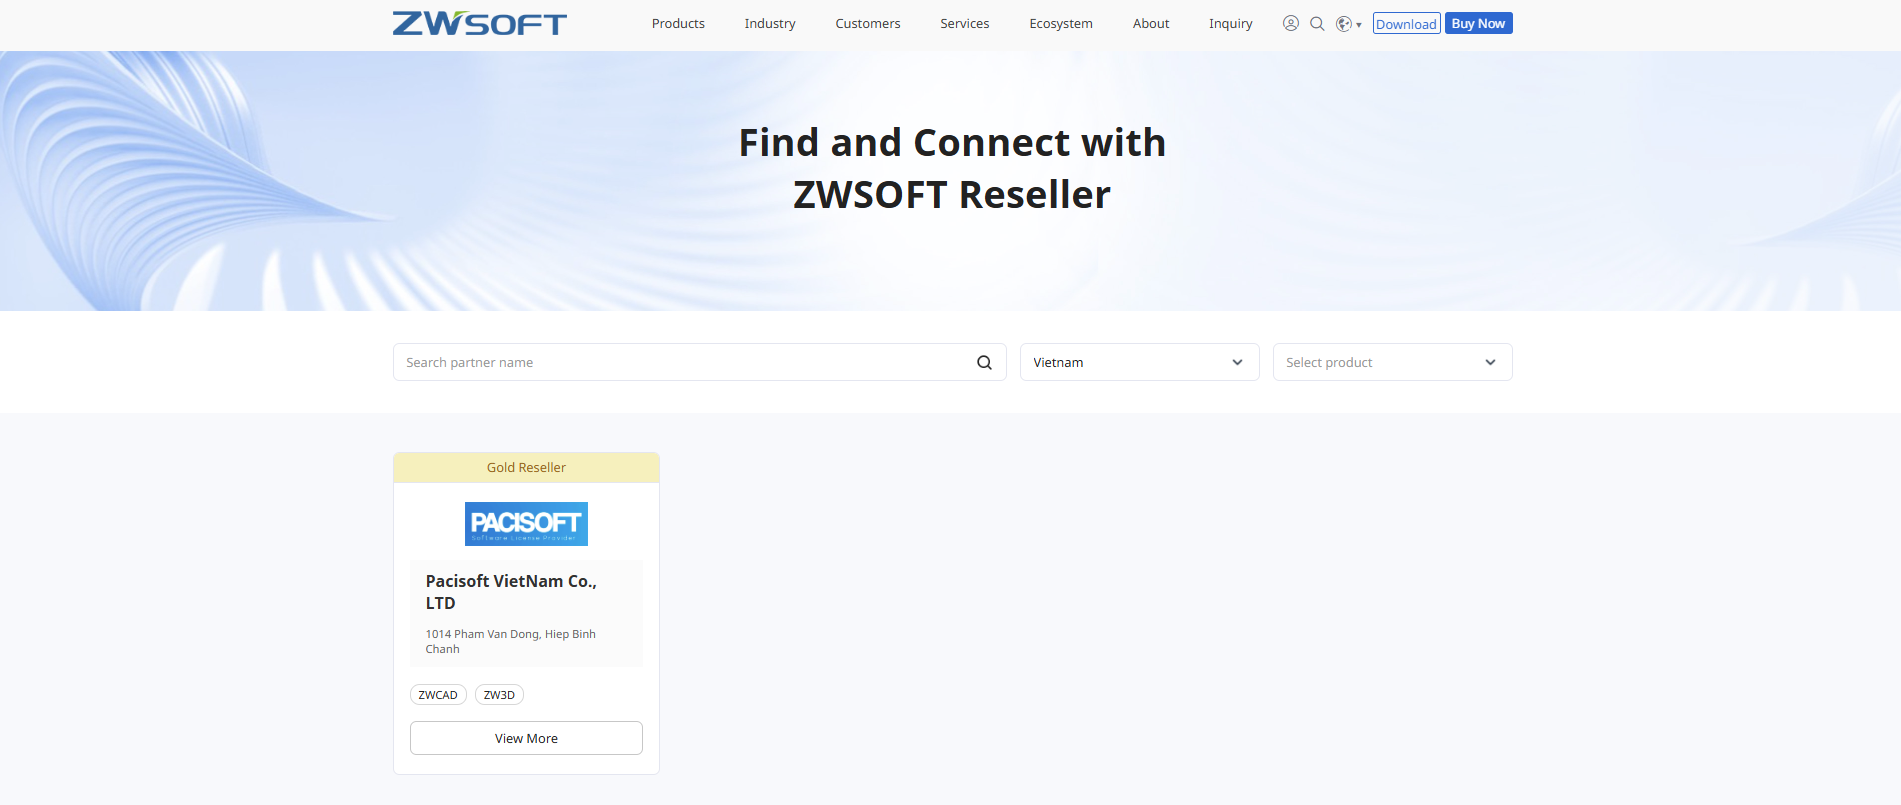1901x805 pixels.
Task: Click the header search magnifier icon
Action: coord(1317,23)
